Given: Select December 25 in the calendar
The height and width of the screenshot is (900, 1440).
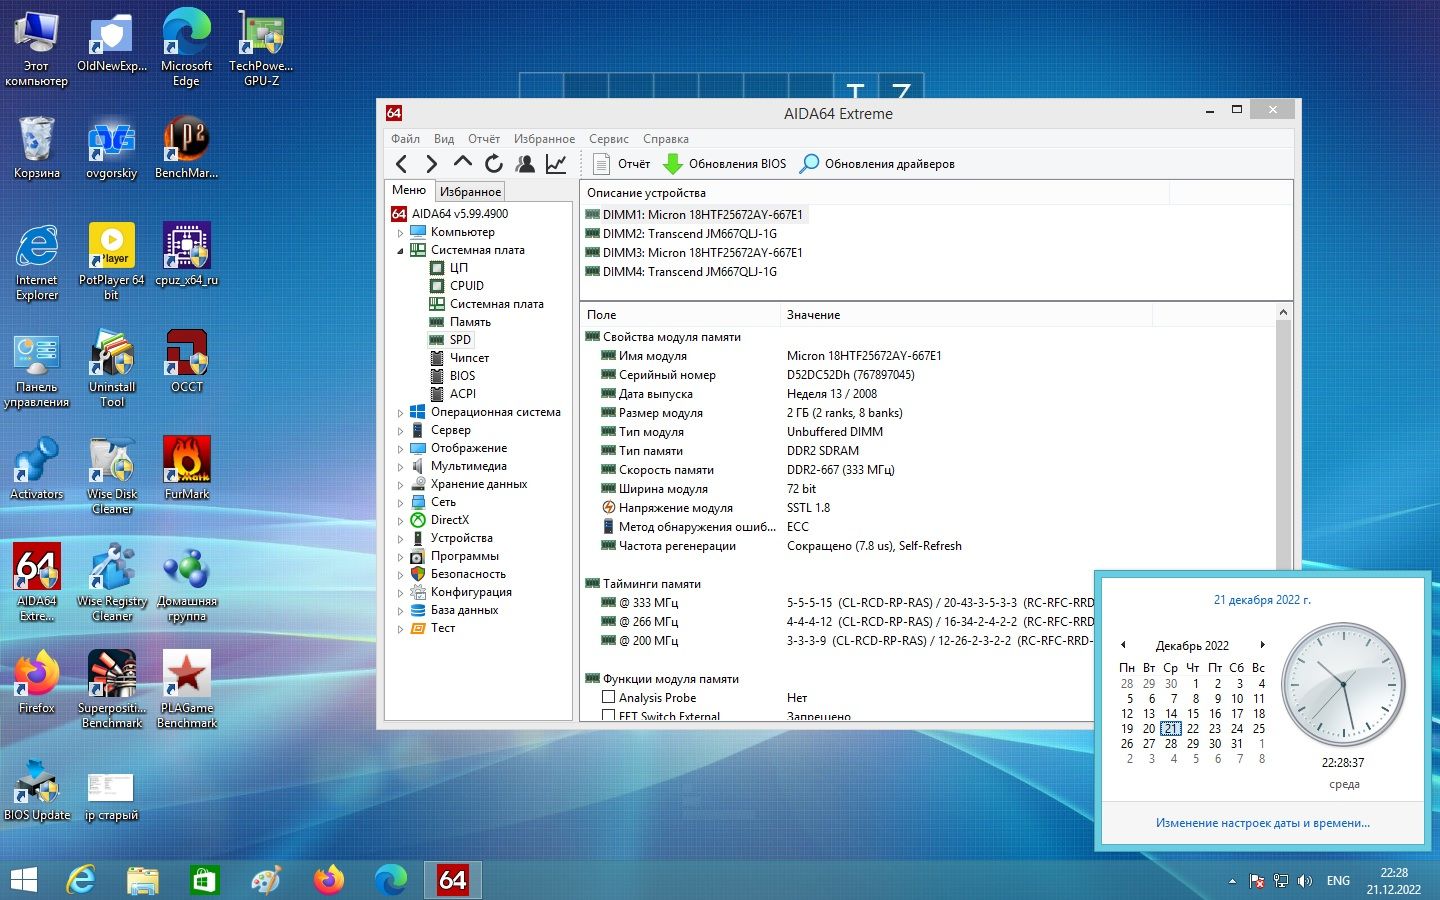Looking at the screenshot, I should pos(1259,729).
